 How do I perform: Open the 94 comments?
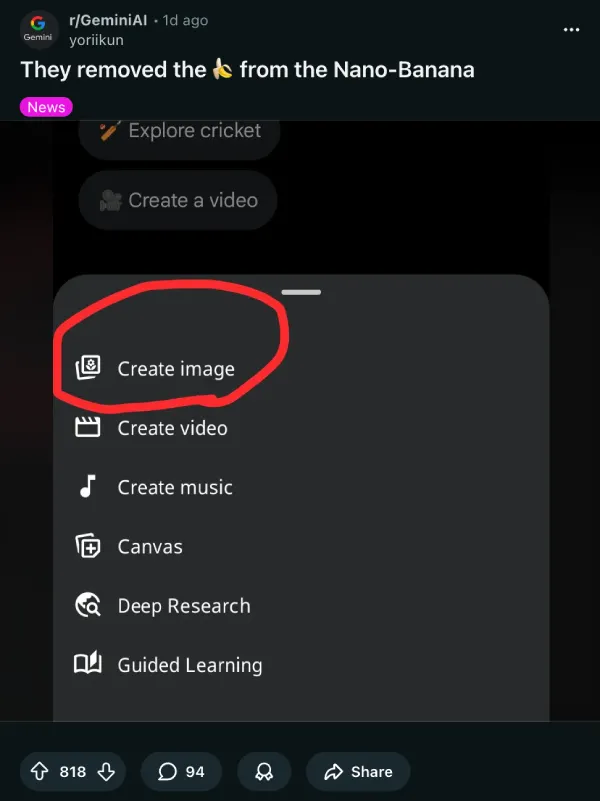[x=181, y=771]
